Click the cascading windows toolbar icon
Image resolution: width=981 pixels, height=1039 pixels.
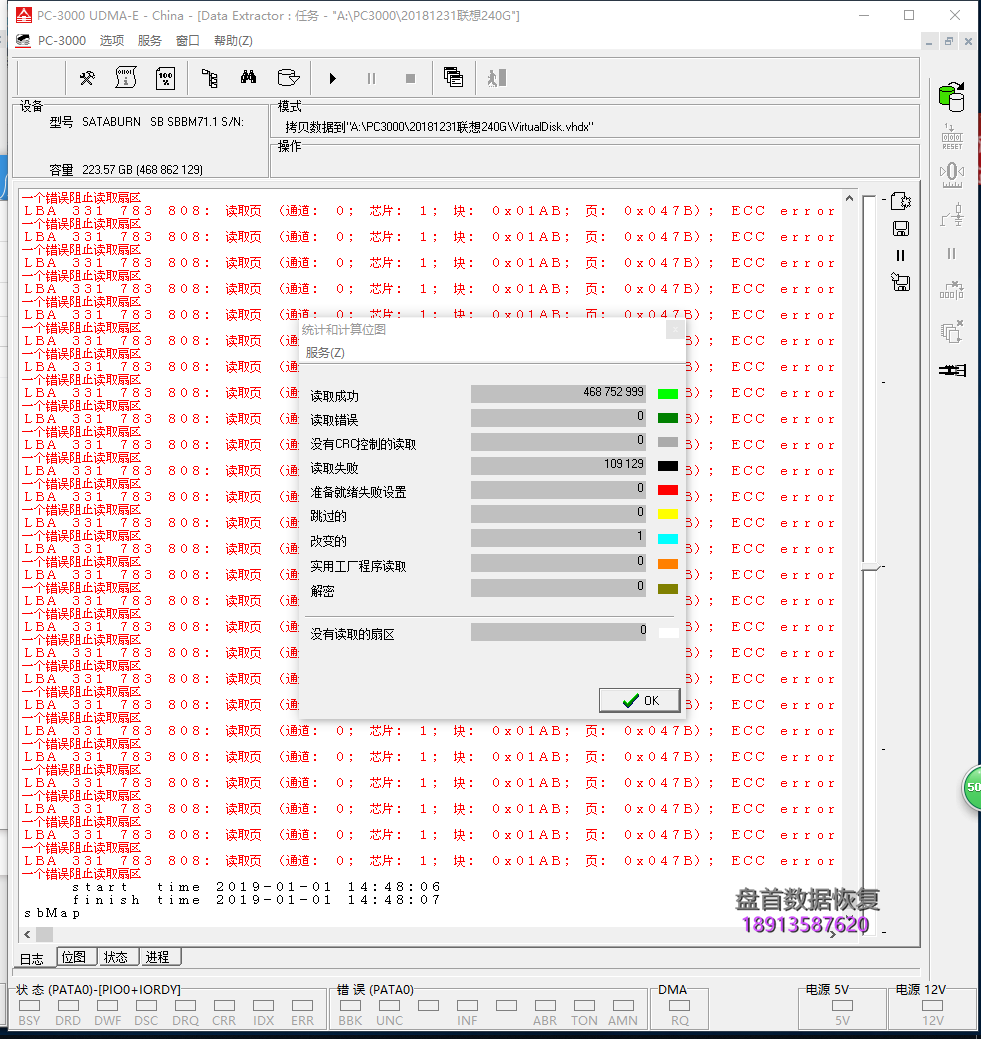click(x=453, y=78)
